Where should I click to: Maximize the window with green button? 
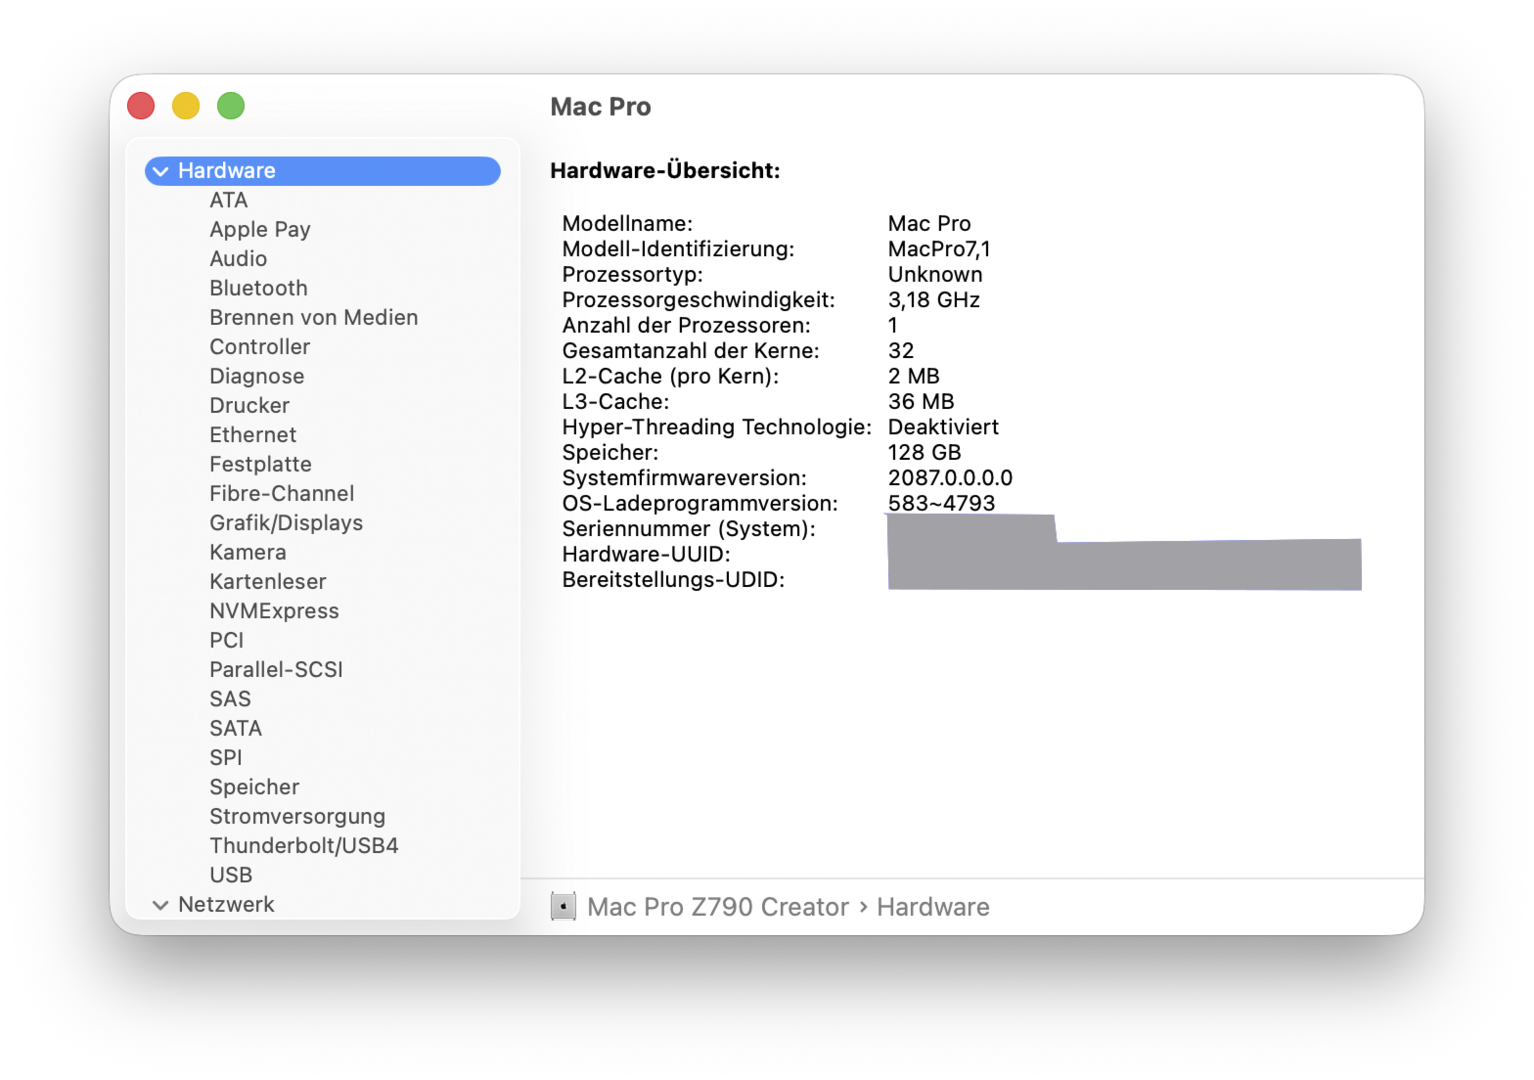click(231, 106)
